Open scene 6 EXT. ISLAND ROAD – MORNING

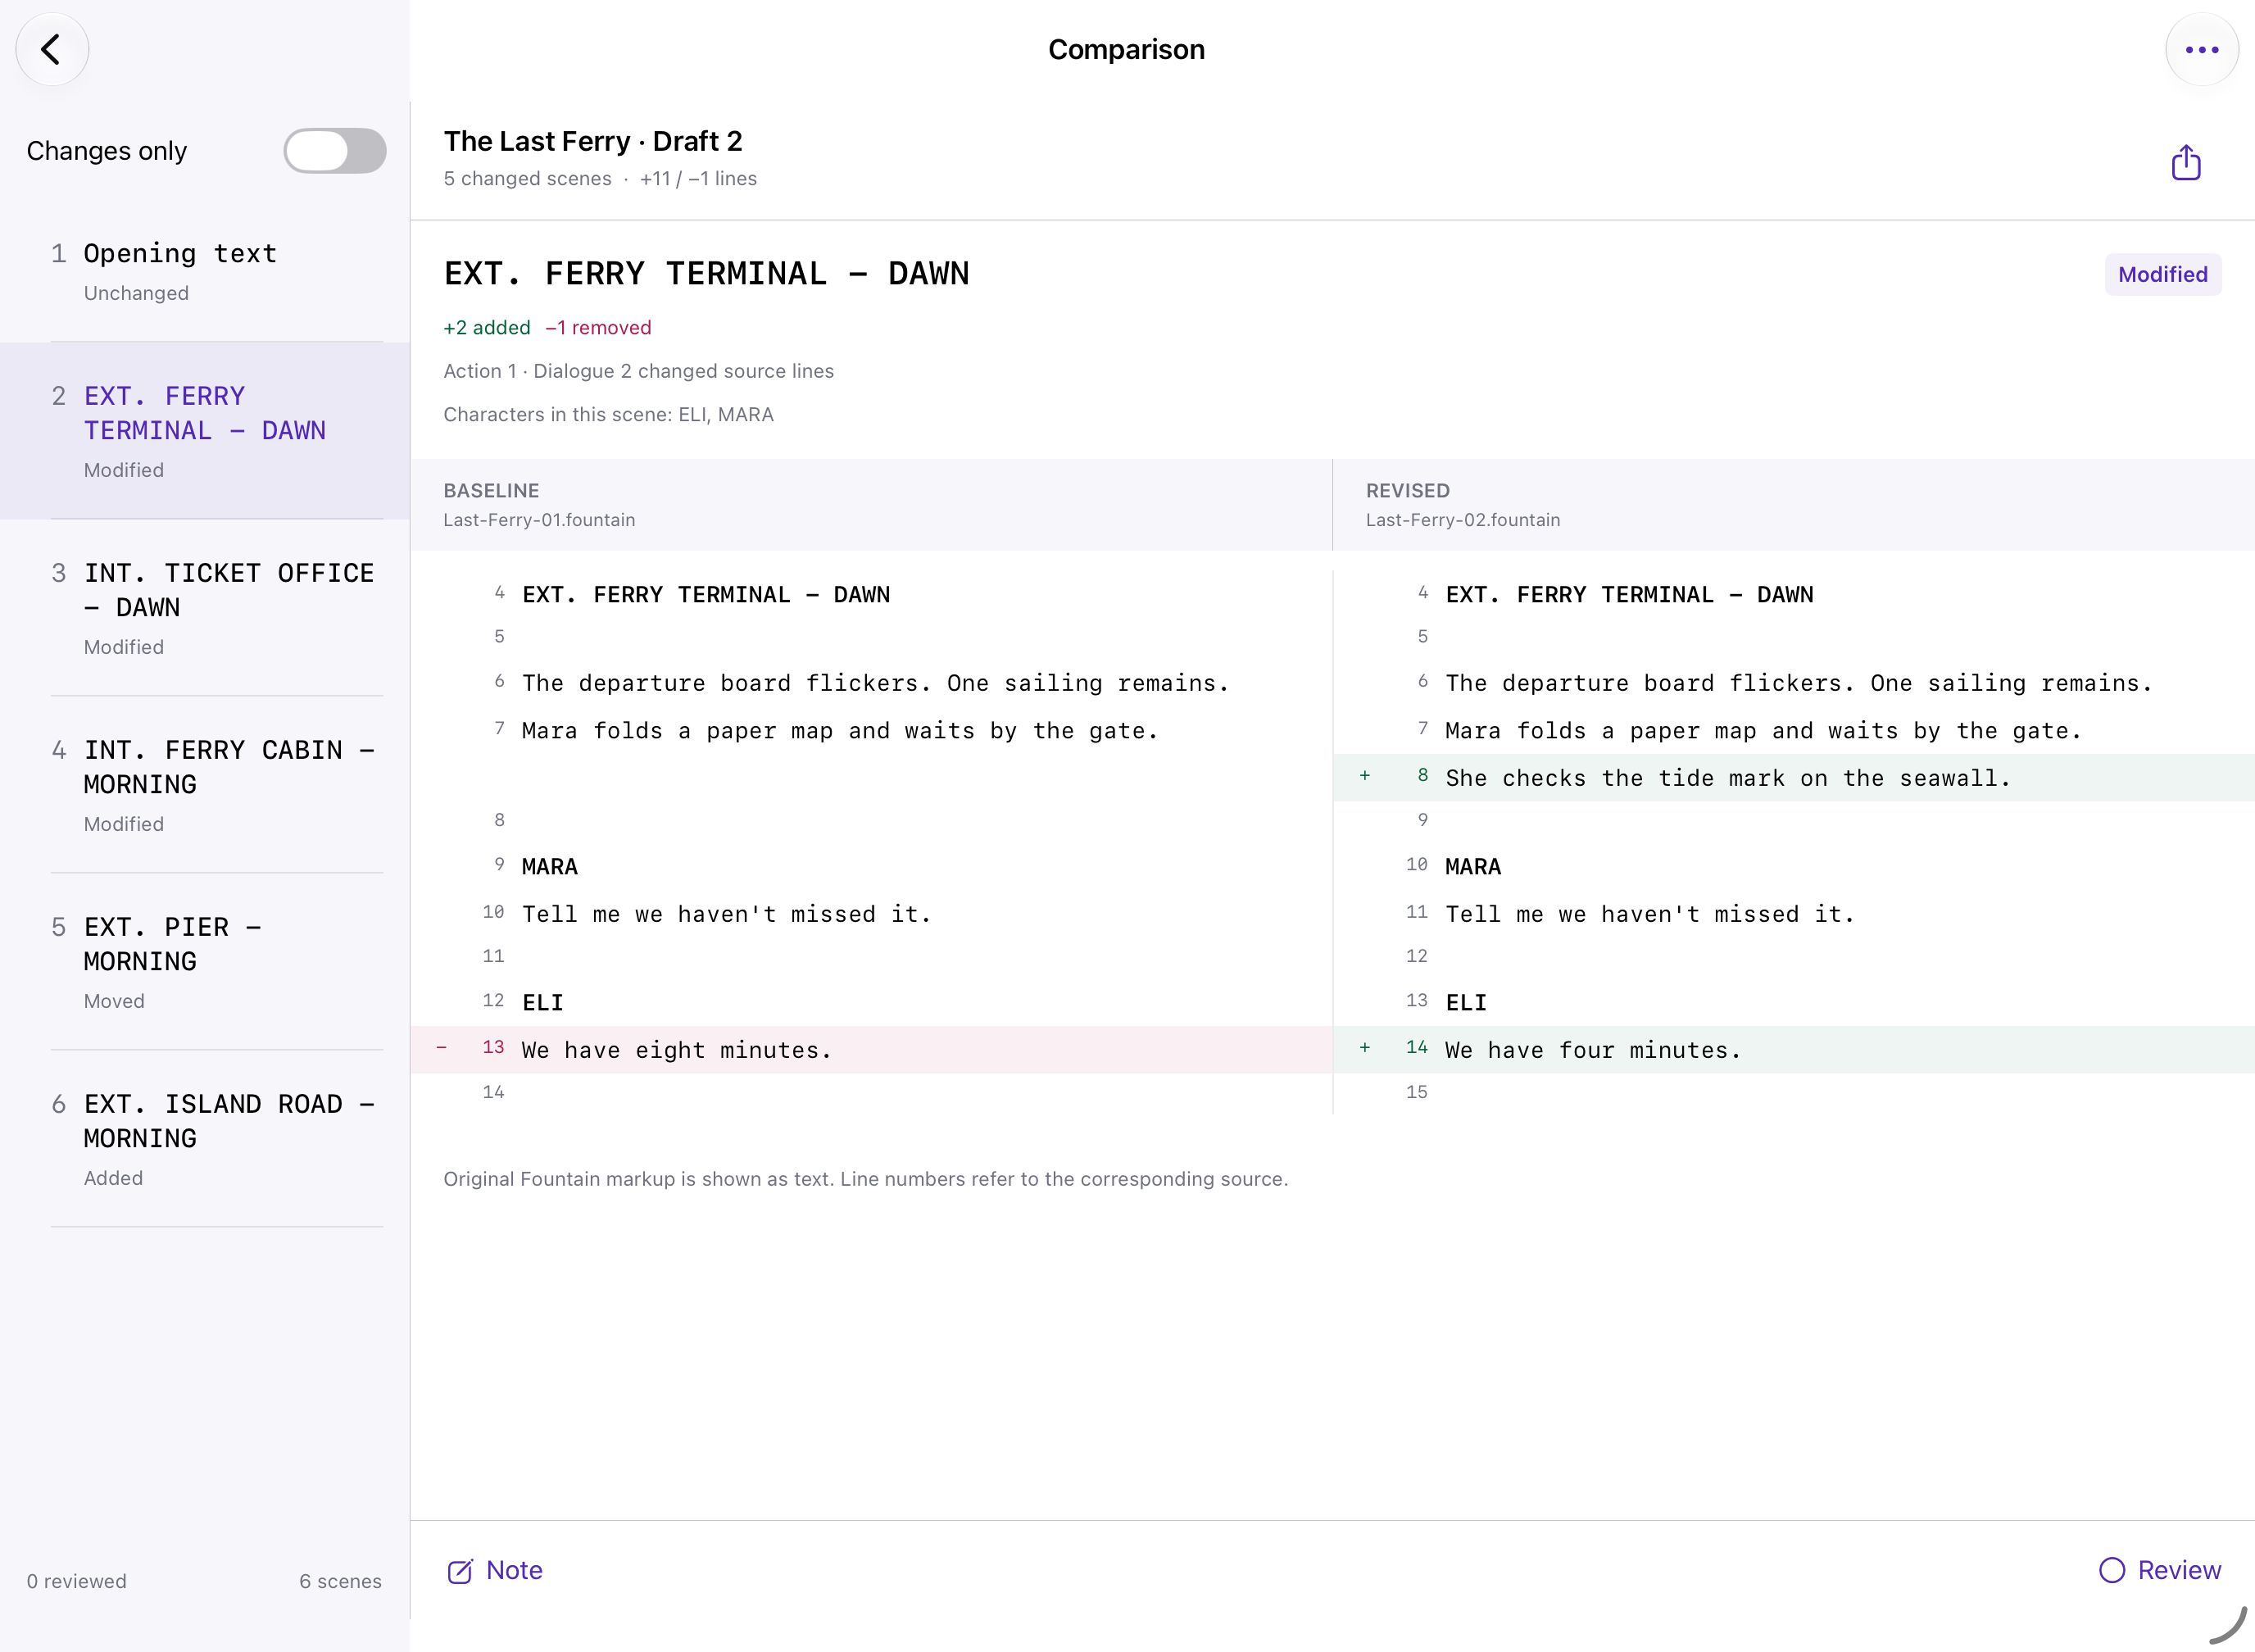point(205,1139)
